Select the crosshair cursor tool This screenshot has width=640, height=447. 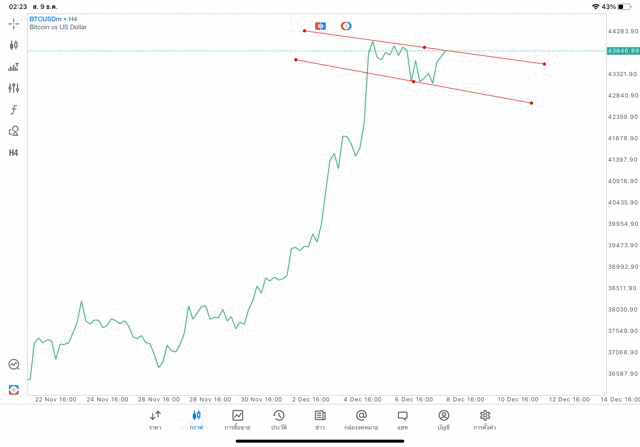tap(14, 23)
